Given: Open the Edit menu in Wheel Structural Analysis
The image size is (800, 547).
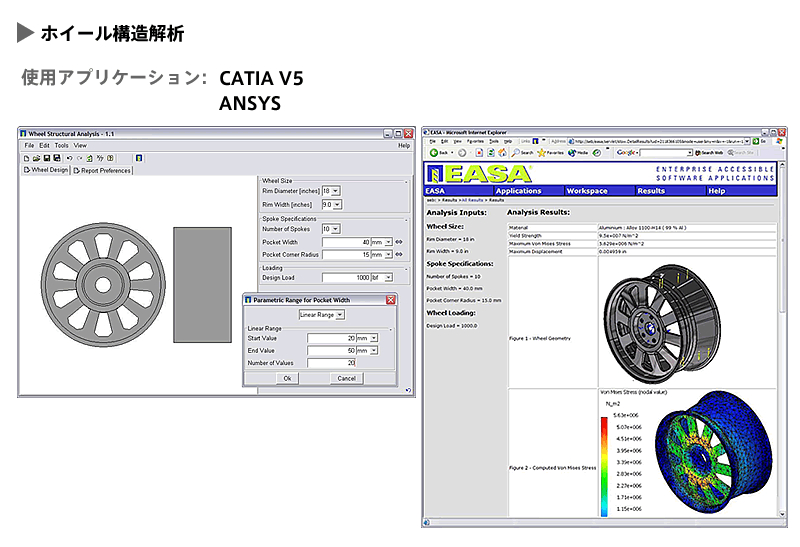Looking at the screenshot, I should coord(44,145).
